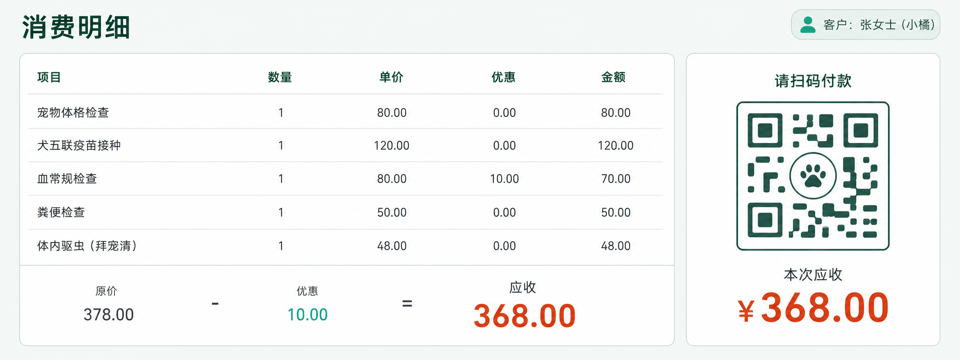Click the 数量 column header
Image resolution: width=960 pixels, height=360 pixels.
point(280,77)
